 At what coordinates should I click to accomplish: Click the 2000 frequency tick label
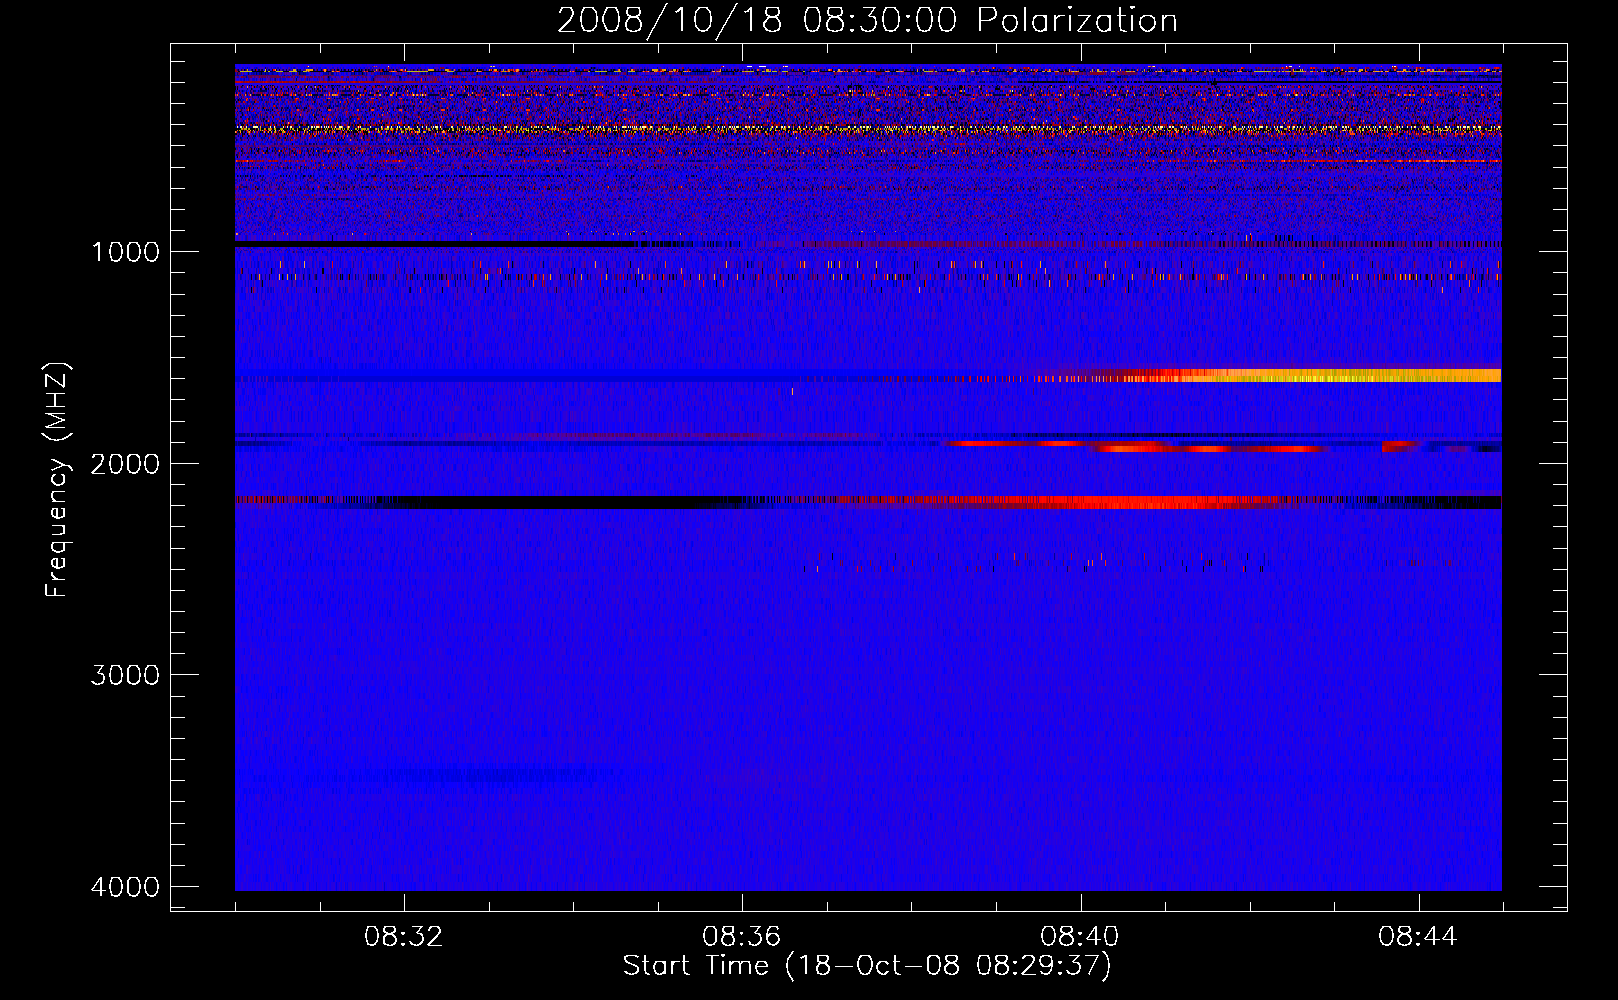coord(125,463)
